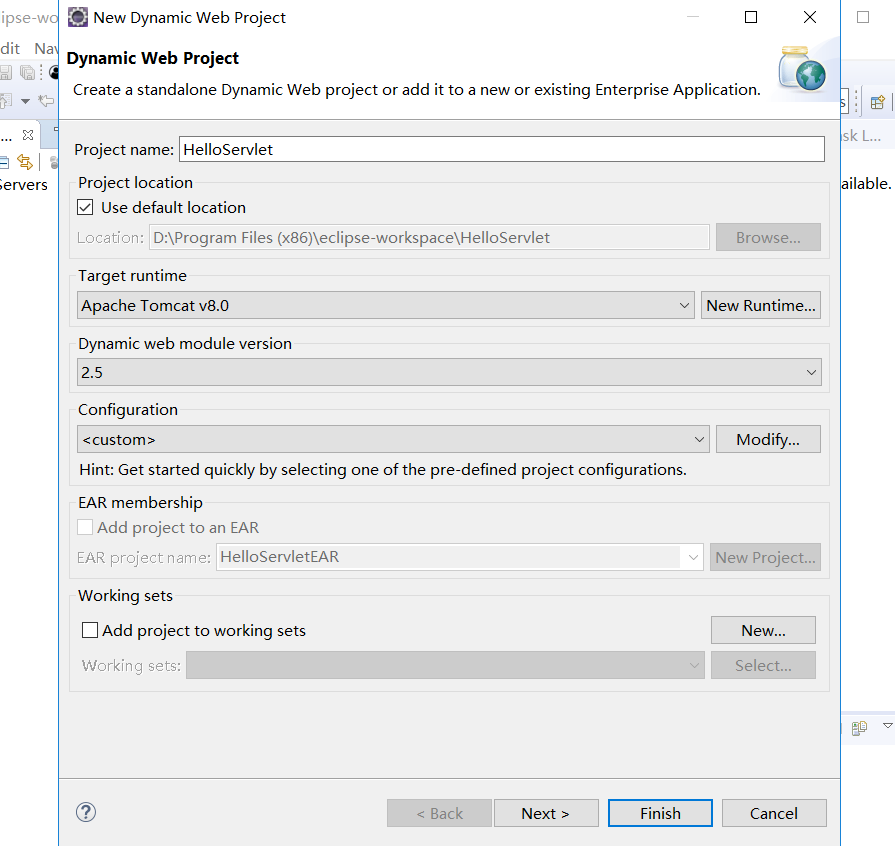Click the Hint text under Configuration

pyautogui.click(x=383, y=470)
